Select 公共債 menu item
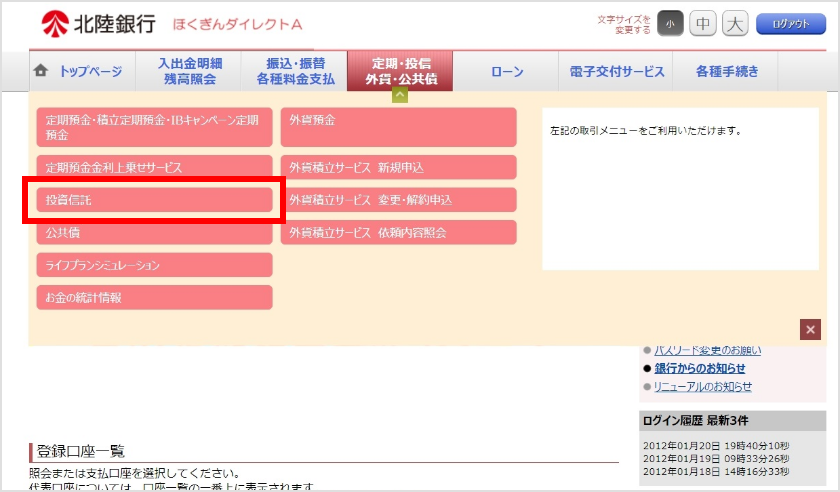 [154, 232]
